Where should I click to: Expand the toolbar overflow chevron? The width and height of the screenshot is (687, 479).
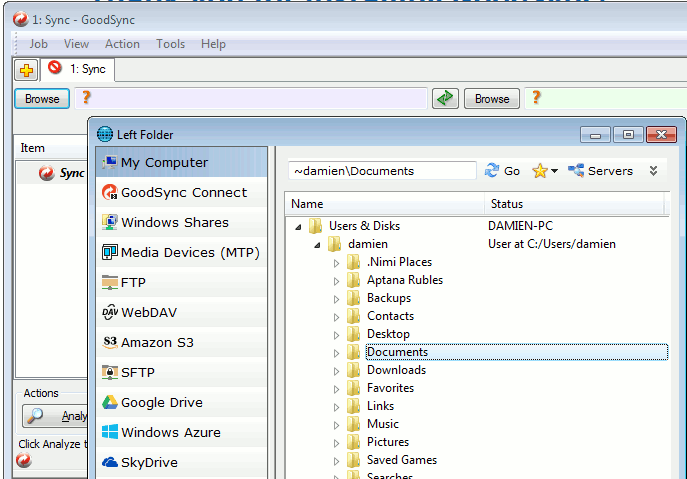(x=653, y=171)
